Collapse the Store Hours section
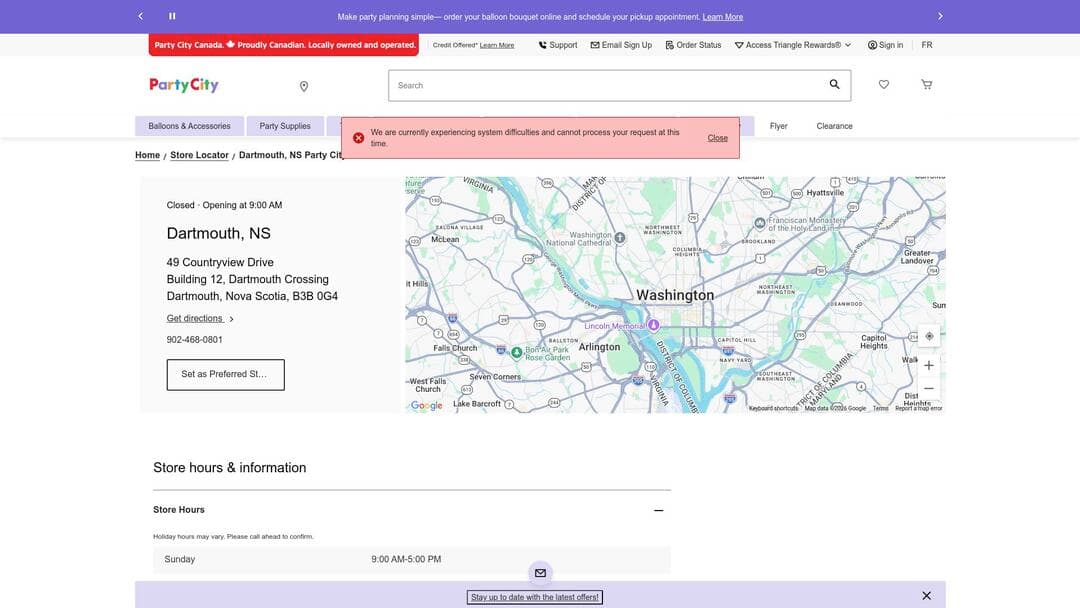Image resolution: width=1080 pixels, height=608 pixels. [x=657, y=509]
